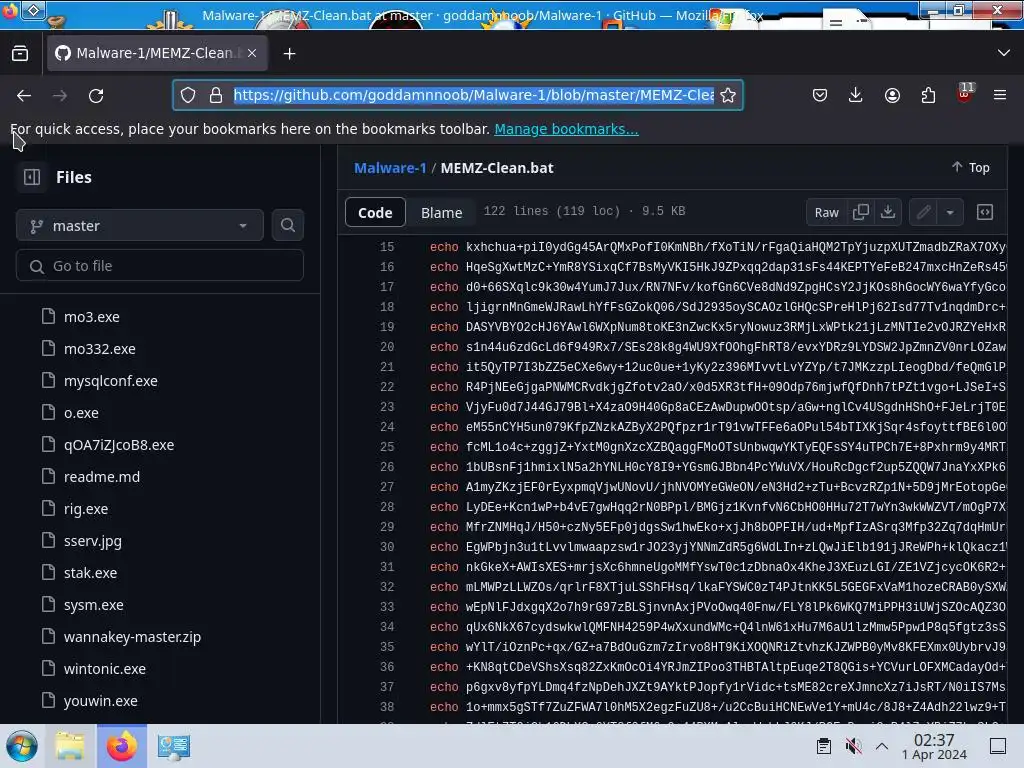Open File Explorer from the taskbar
This screenshot has width=1024, height=768.
pos(70,746)
